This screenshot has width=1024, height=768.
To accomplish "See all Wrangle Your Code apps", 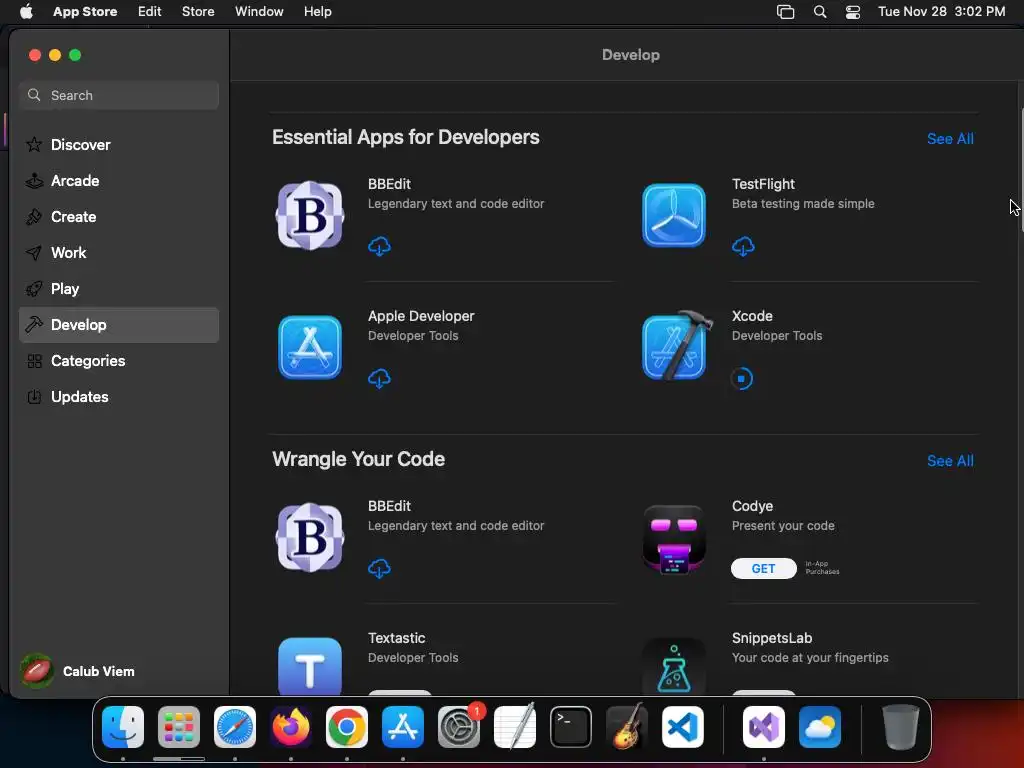I will pos(950,460).
